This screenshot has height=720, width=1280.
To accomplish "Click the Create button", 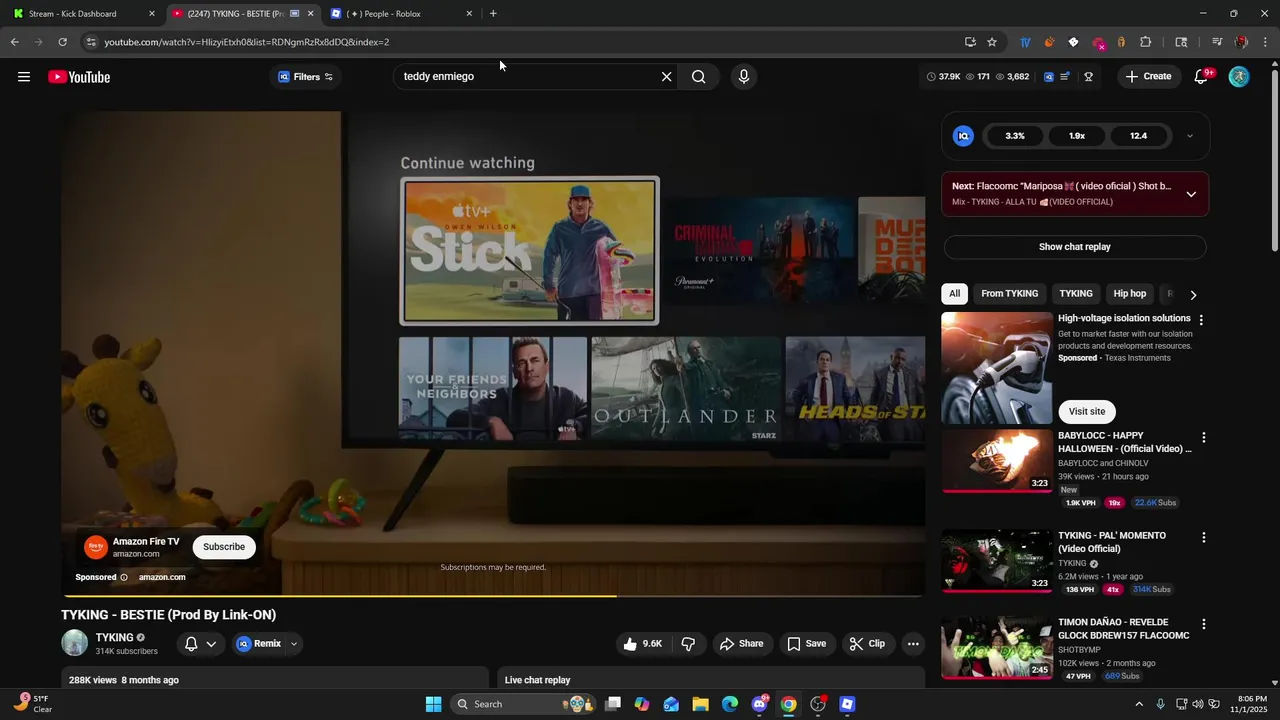I will coord(1149,76).
